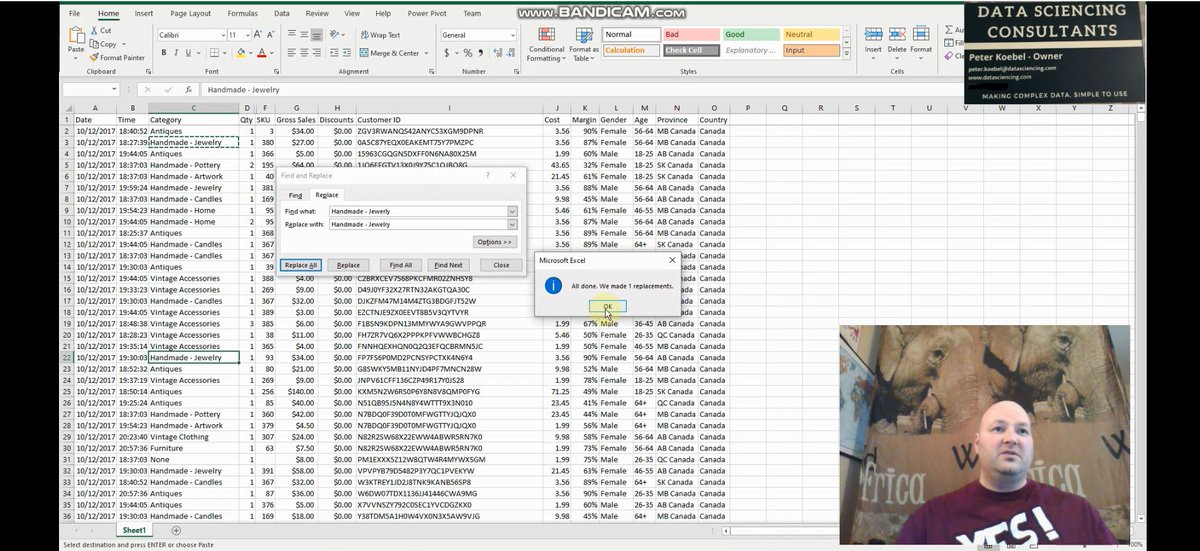Image resolution: width=1200 pixels, height=551 pixels.
Task: Click Options >> in Find and Replace
Action: click(x=494, y=242)
